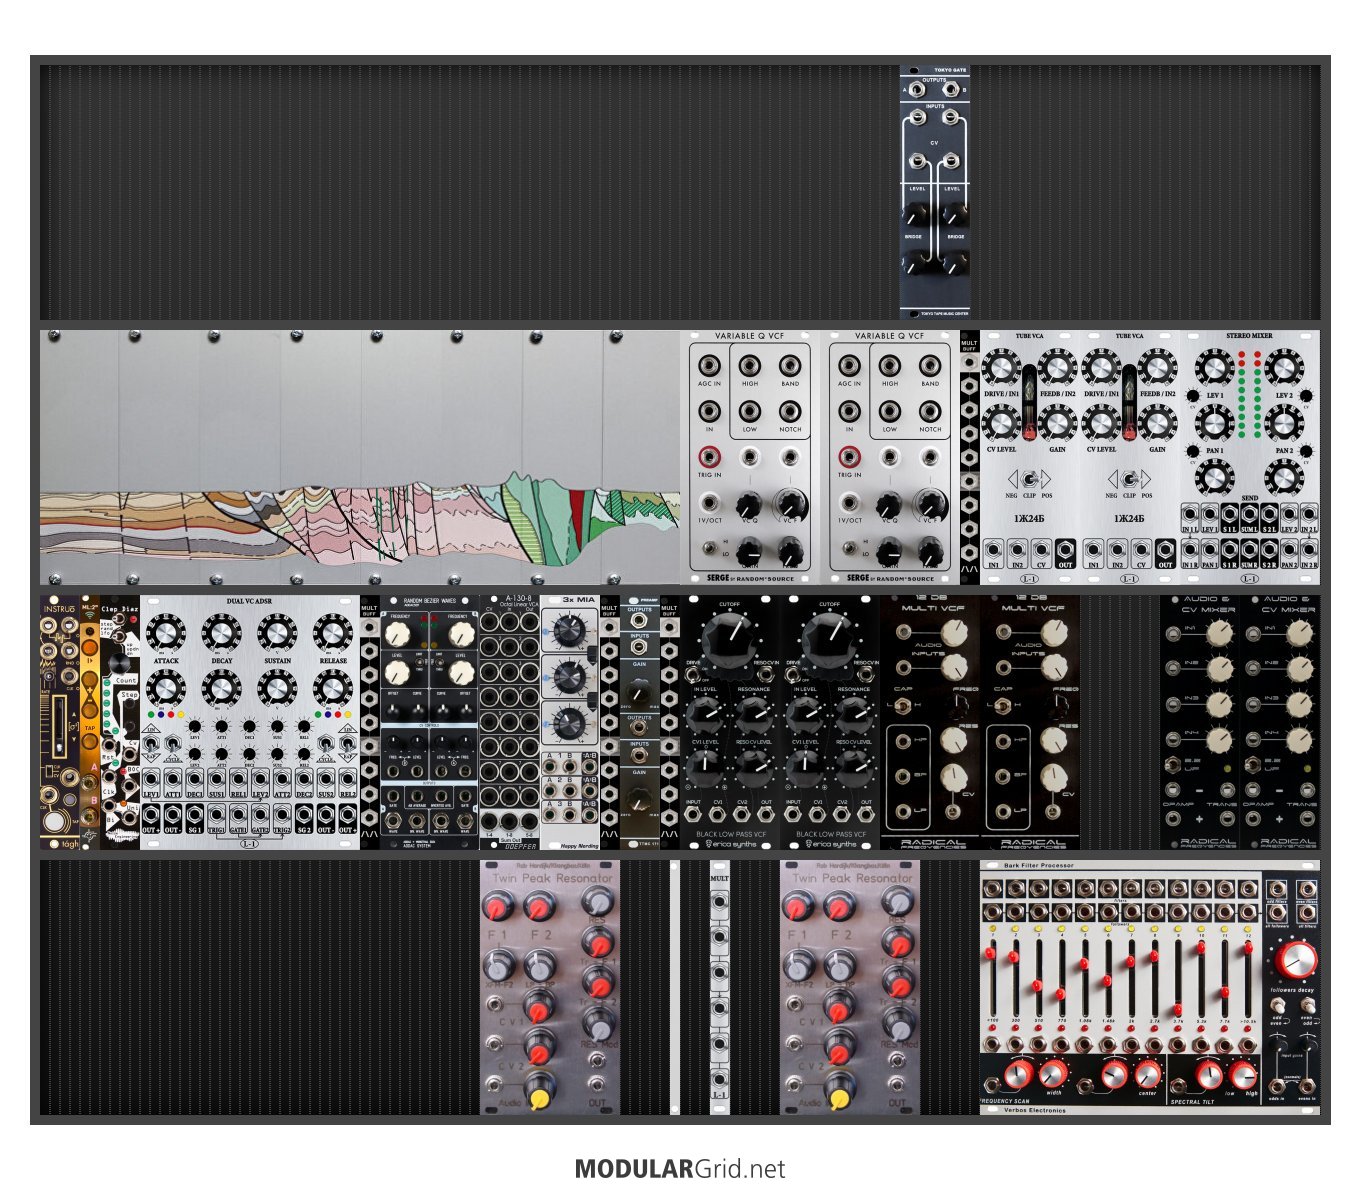Turn the GAIN knob on right Tube VCA
This screenshot has height=1190, width=1361.
tap(1157, 424)
